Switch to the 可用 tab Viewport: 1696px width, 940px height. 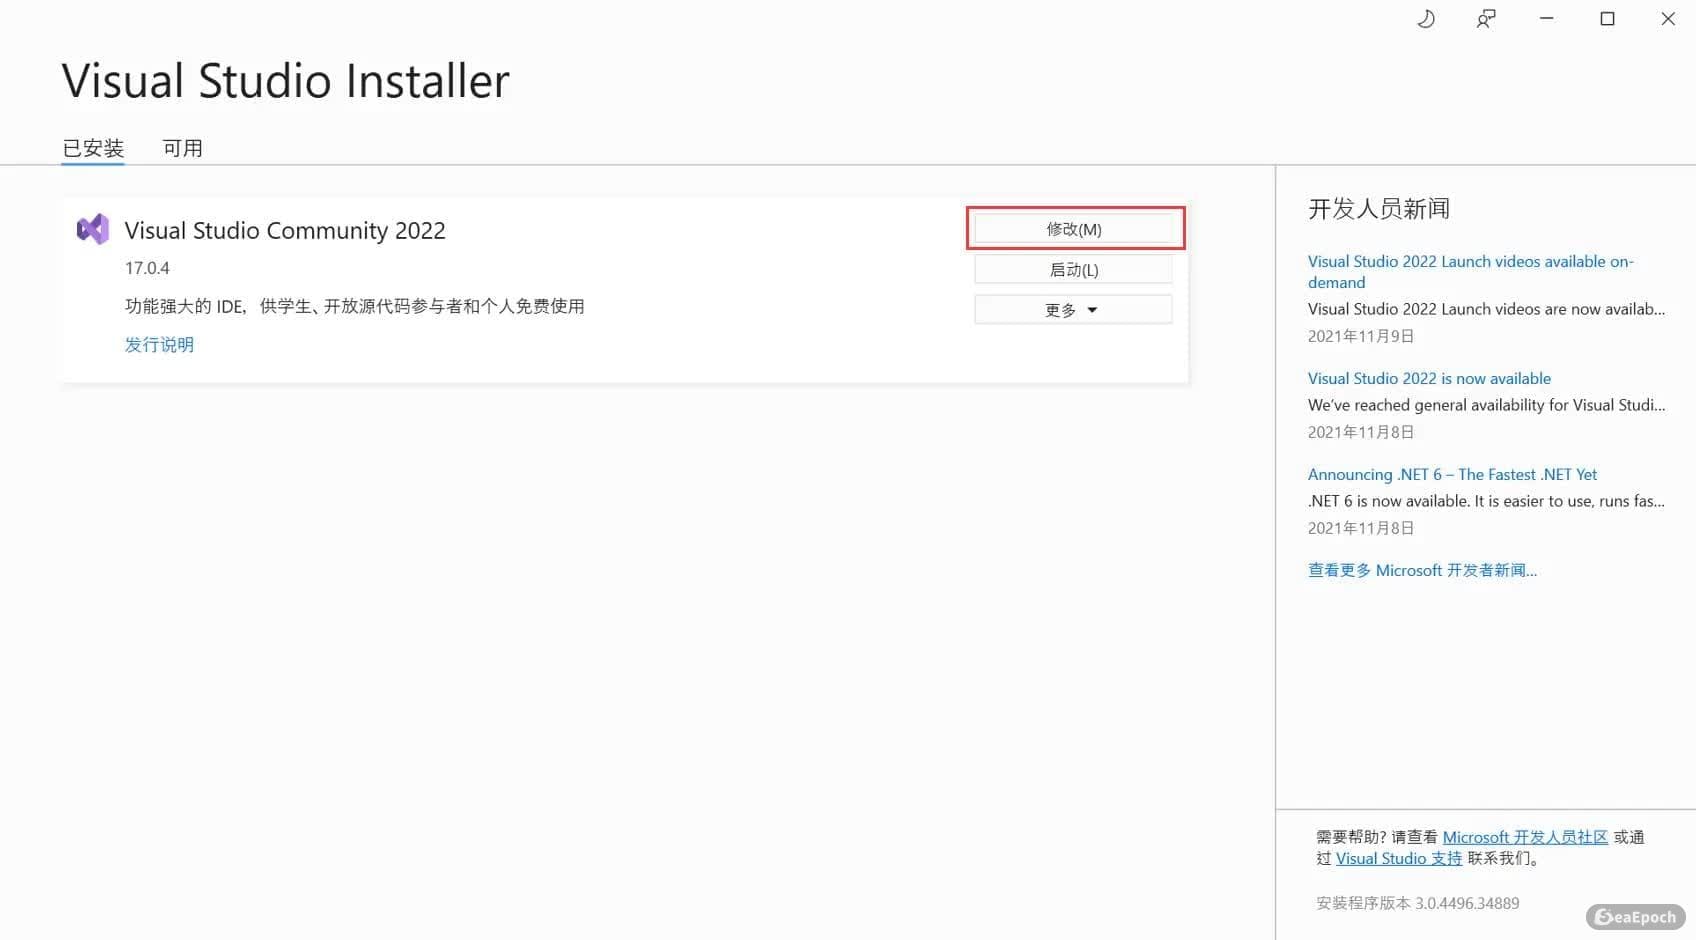(183, 148)
